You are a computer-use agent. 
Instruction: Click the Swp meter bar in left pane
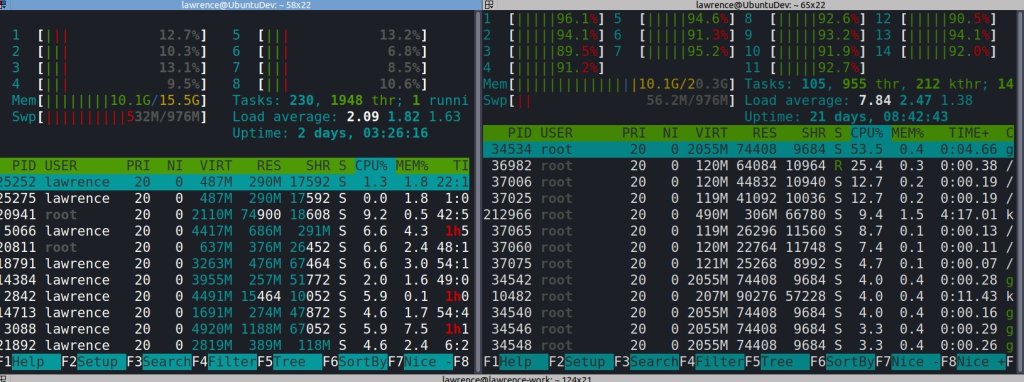pyautogui.click(x=110, y=117)
